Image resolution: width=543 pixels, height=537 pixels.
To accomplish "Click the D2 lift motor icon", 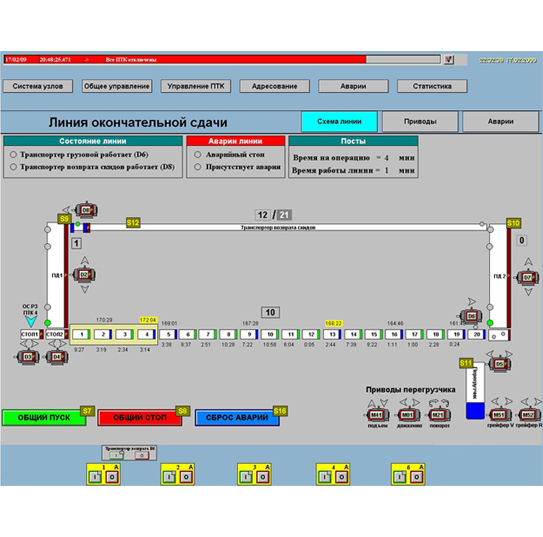I will click(84, 275).
